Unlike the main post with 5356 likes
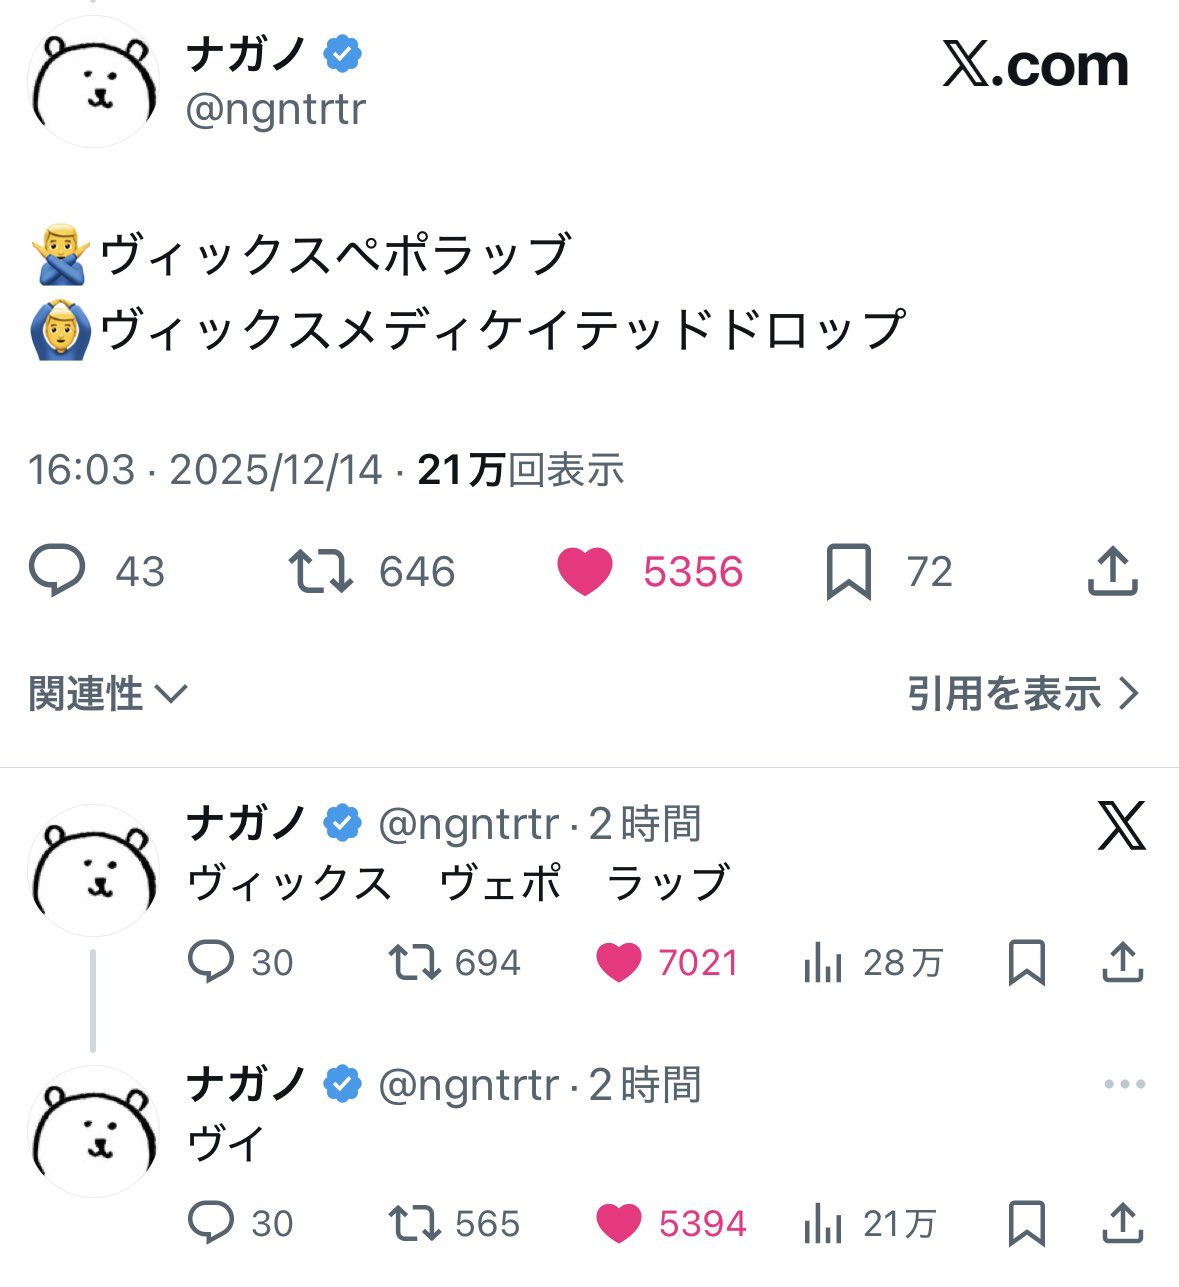The image size is (1179, 1287). click(585, 572)
